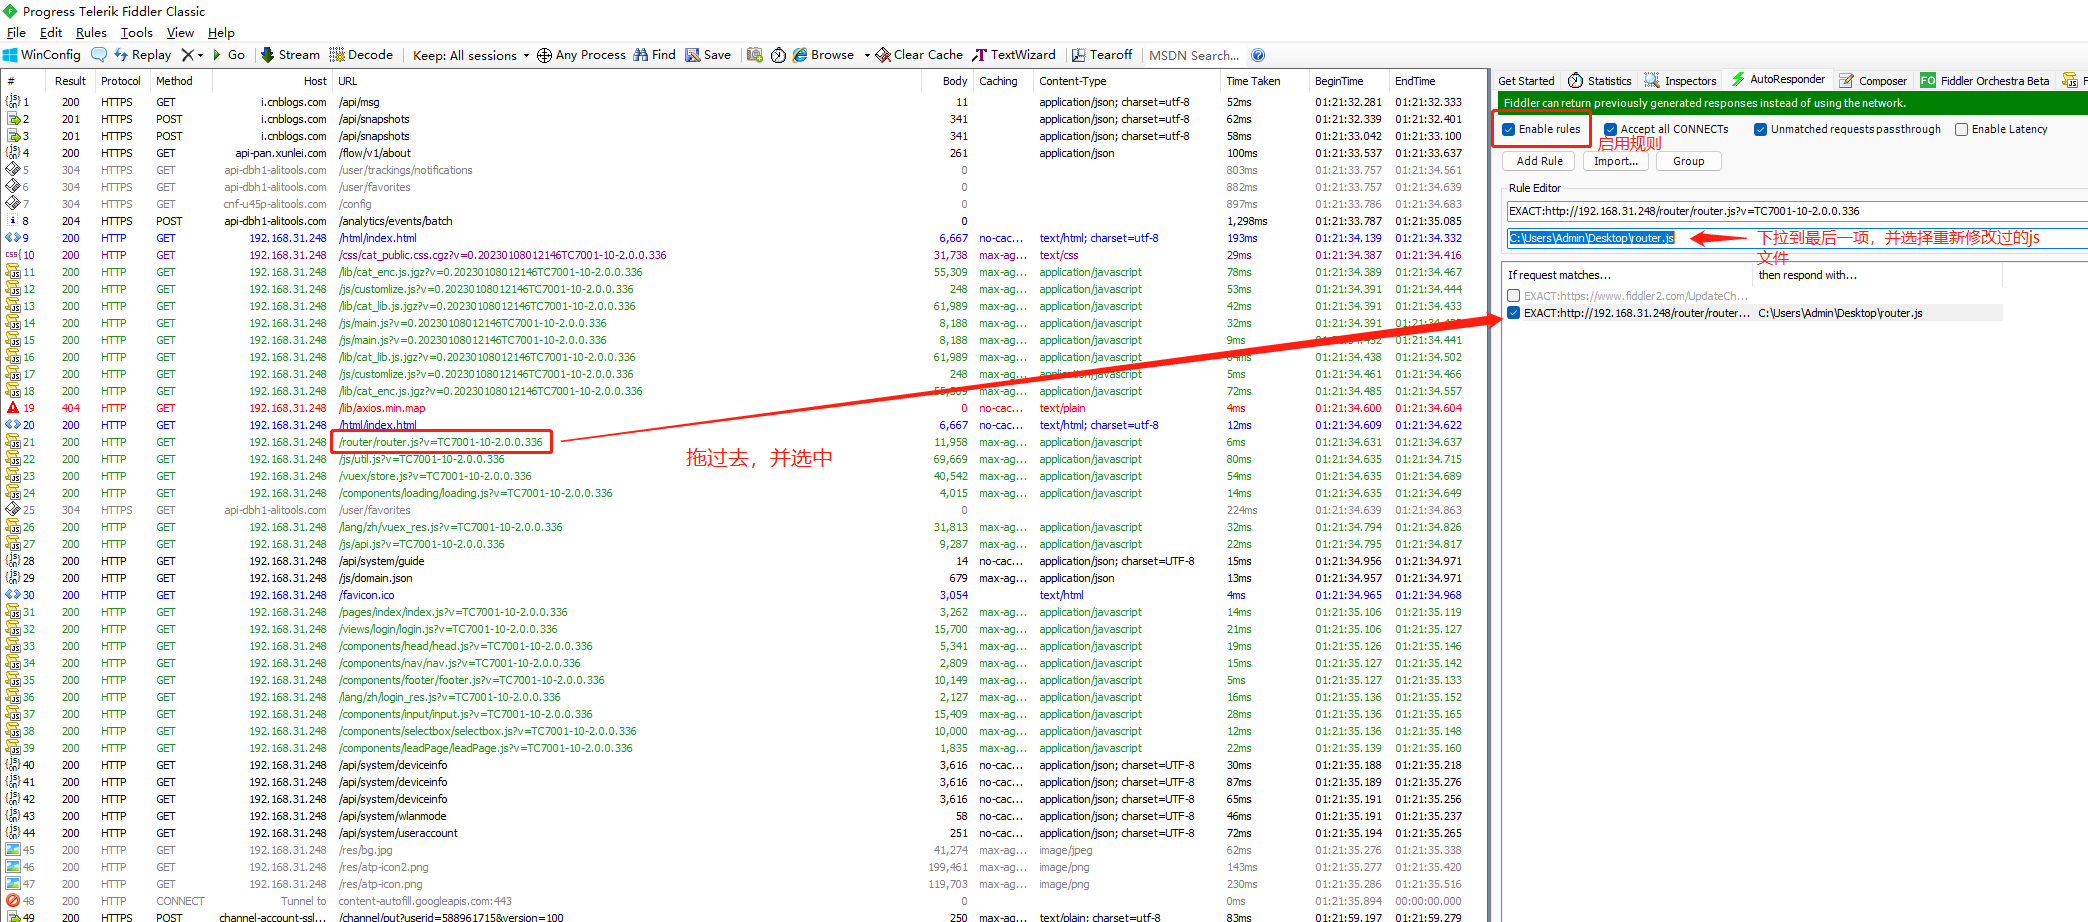Click the HTML icon of session 9
The width and height of the screenshot is (2088, 922).
pyautogui.click(x=13, y=238)
